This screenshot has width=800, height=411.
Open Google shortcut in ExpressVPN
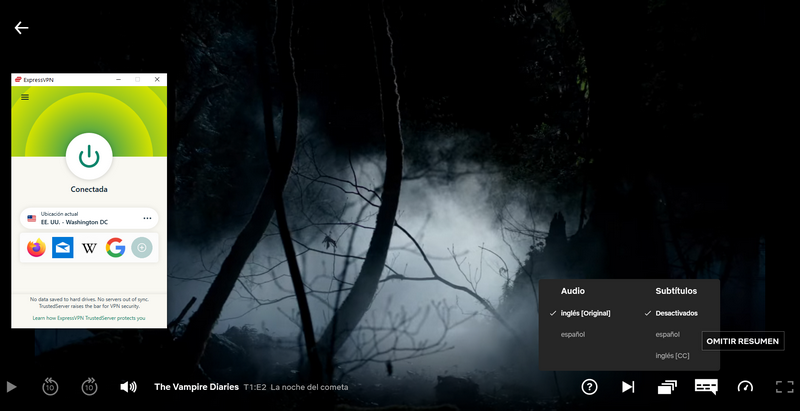point(115,248)
